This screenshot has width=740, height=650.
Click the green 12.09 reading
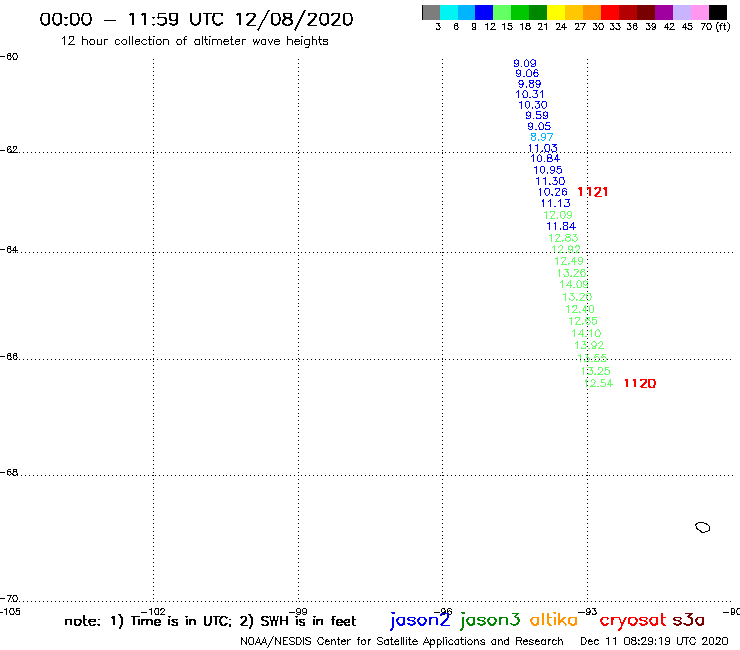tap(558, 215)
